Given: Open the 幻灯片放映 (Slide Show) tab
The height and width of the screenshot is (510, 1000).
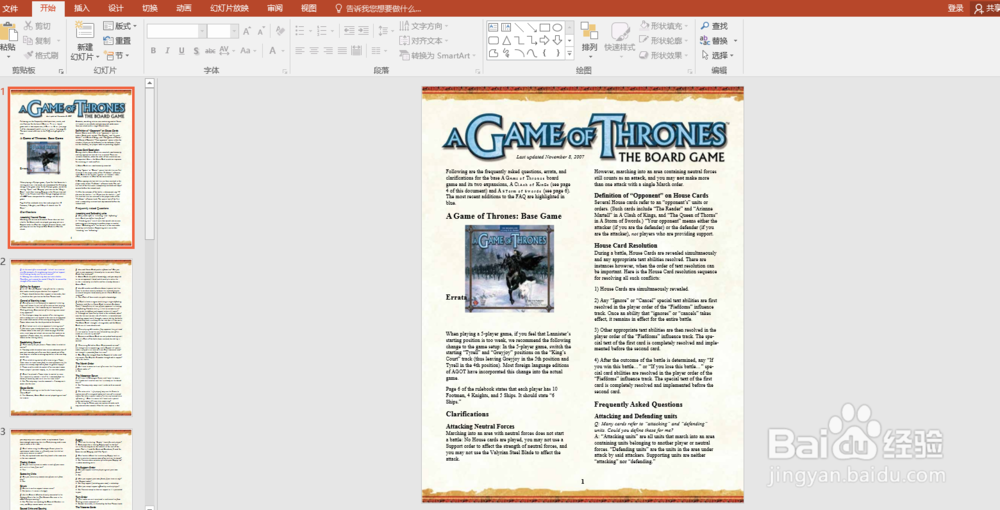Looking at the screenshot, I should click(230, 8).
